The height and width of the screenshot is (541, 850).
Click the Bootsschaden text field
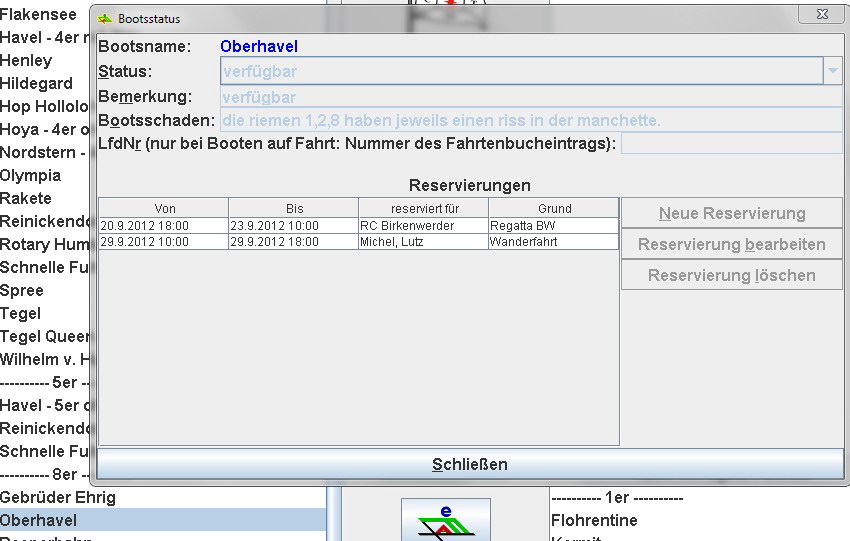pos(530,120)
